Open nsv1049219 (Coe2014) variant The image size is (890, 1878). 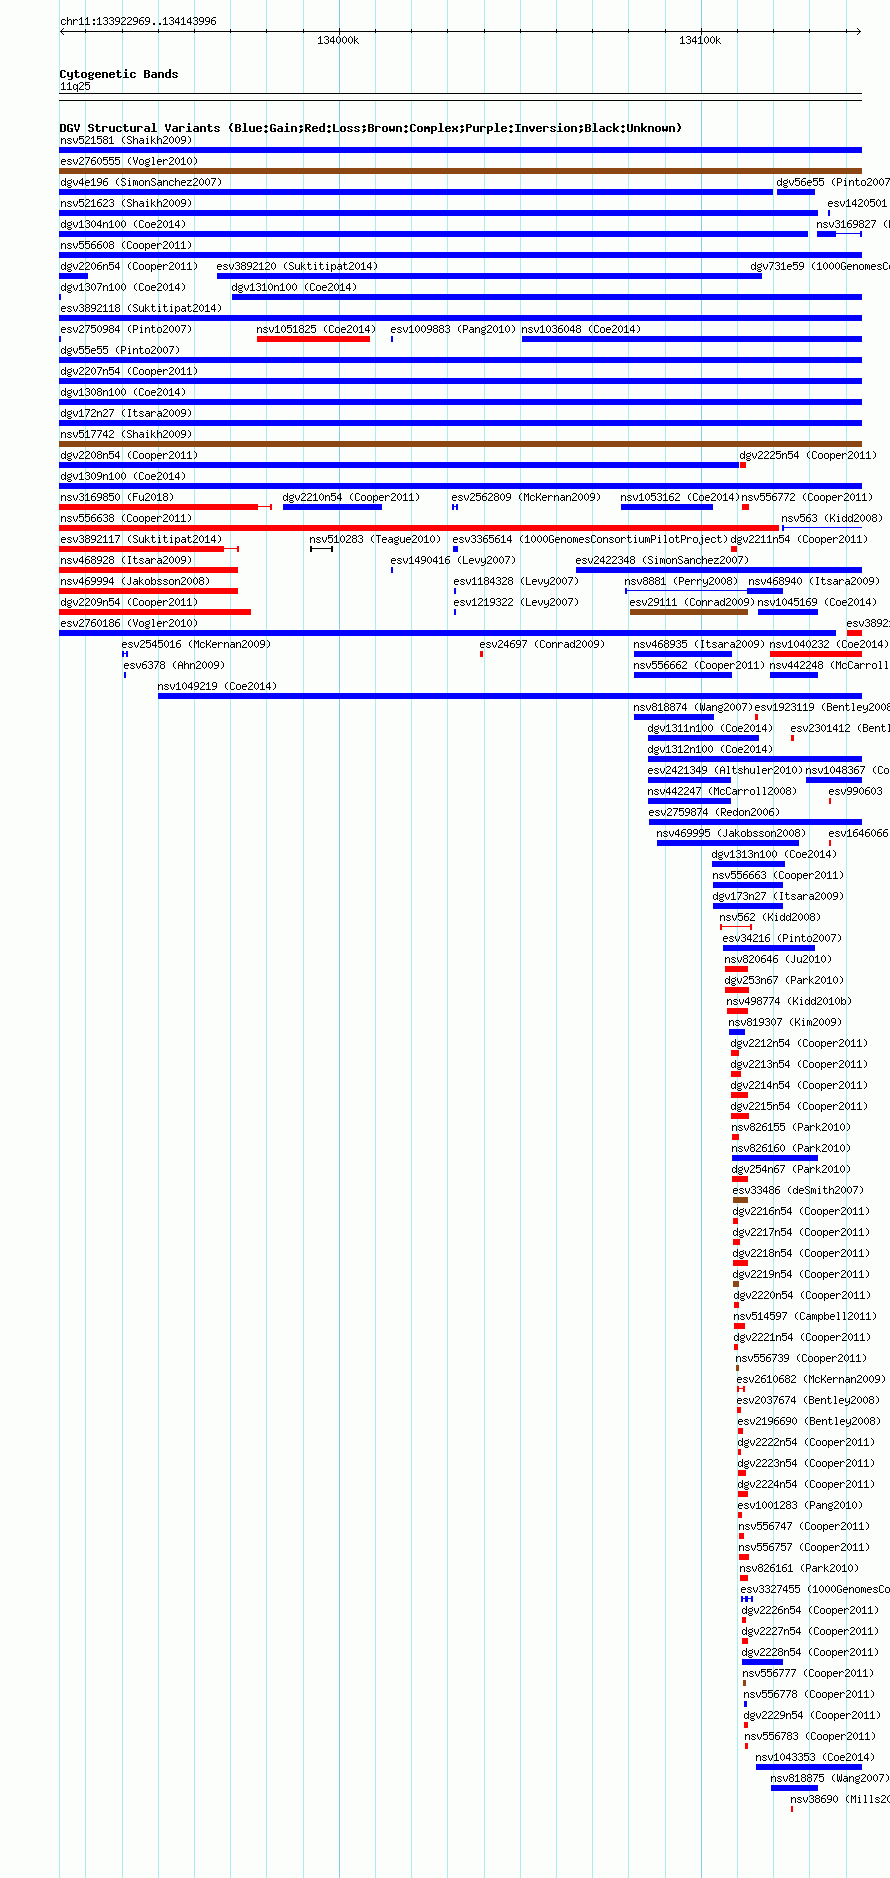(x=217, y=687)
